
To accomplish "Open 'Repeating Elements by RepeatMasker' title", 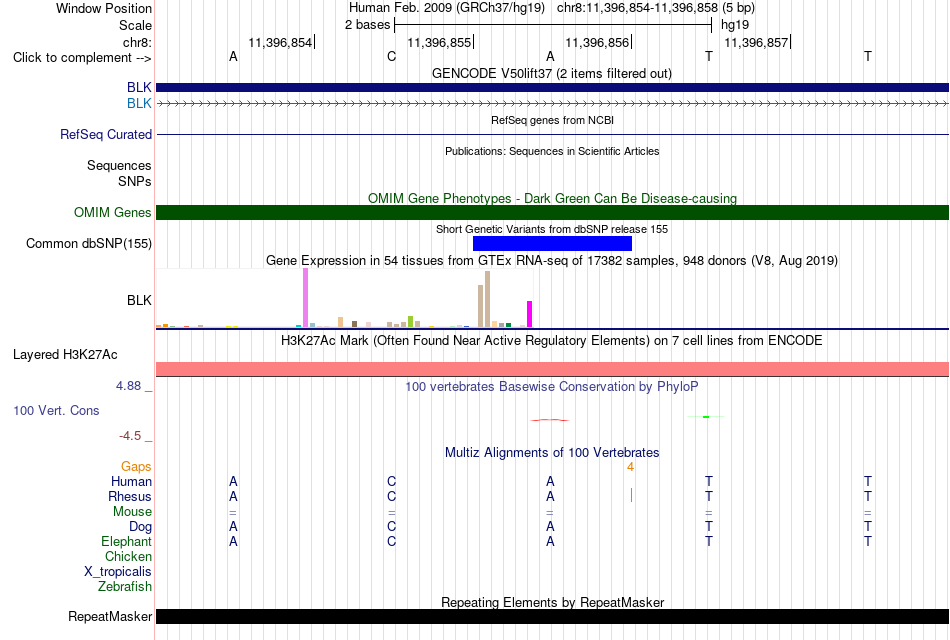I will tap(552, 602).
